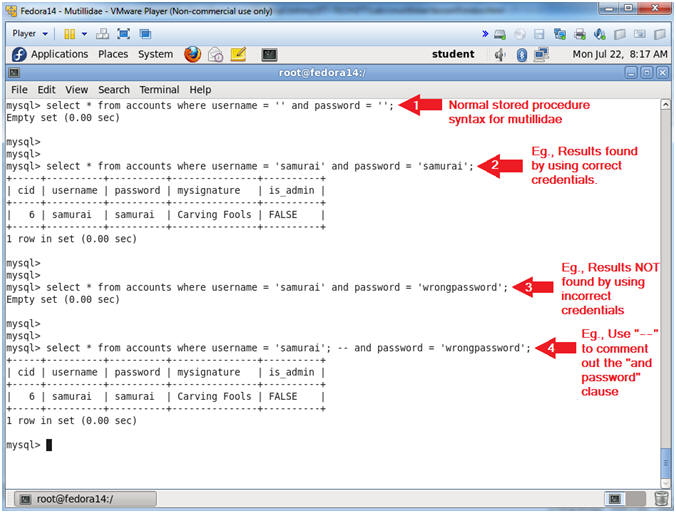Click the cursor at the last mysql> prompt
Viewport: 676px width, 513px height.
[49, 445]
